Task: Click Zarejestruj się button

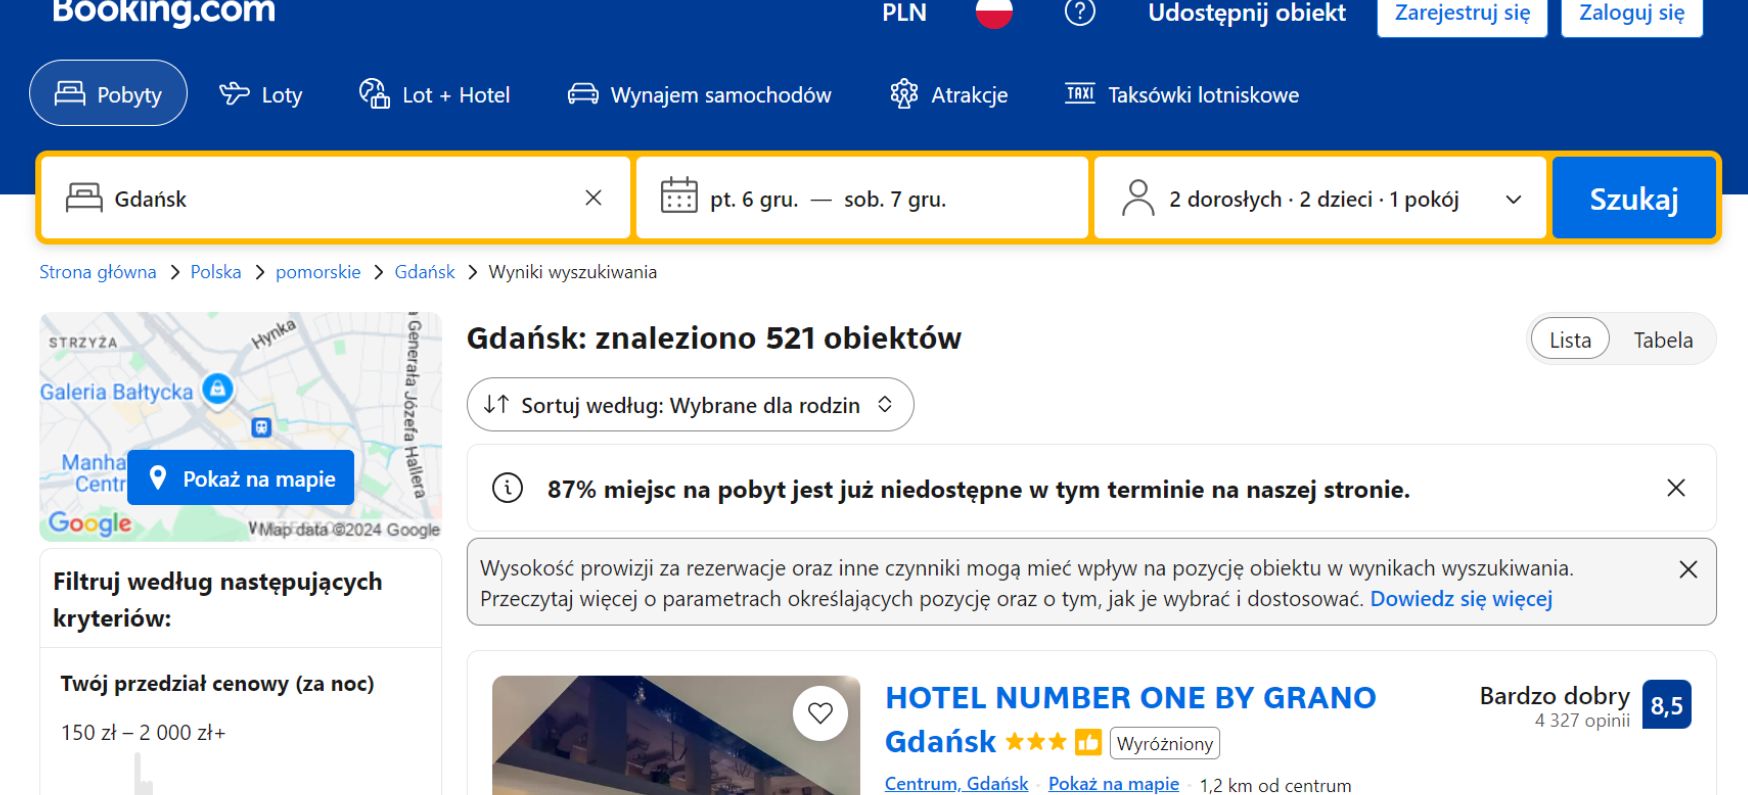Action: (x=1462, y=15)
